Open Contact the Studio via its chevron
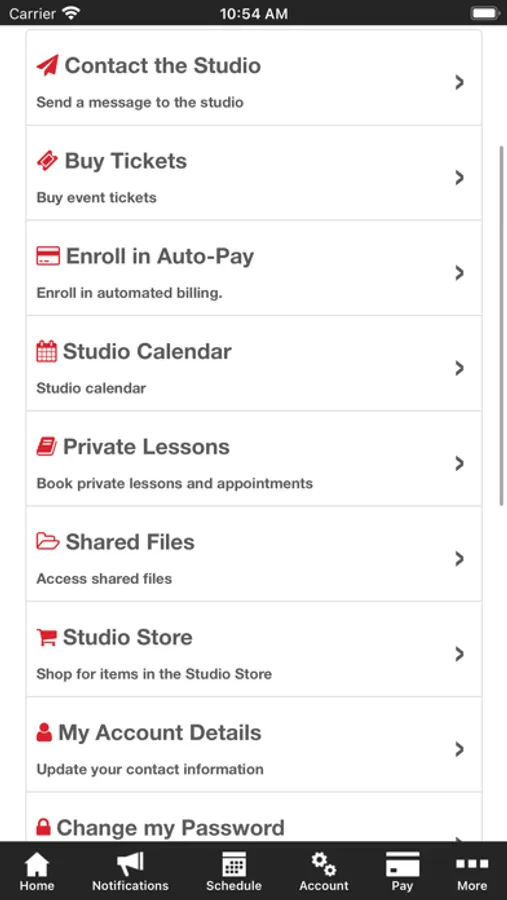 tap(459, 83)
